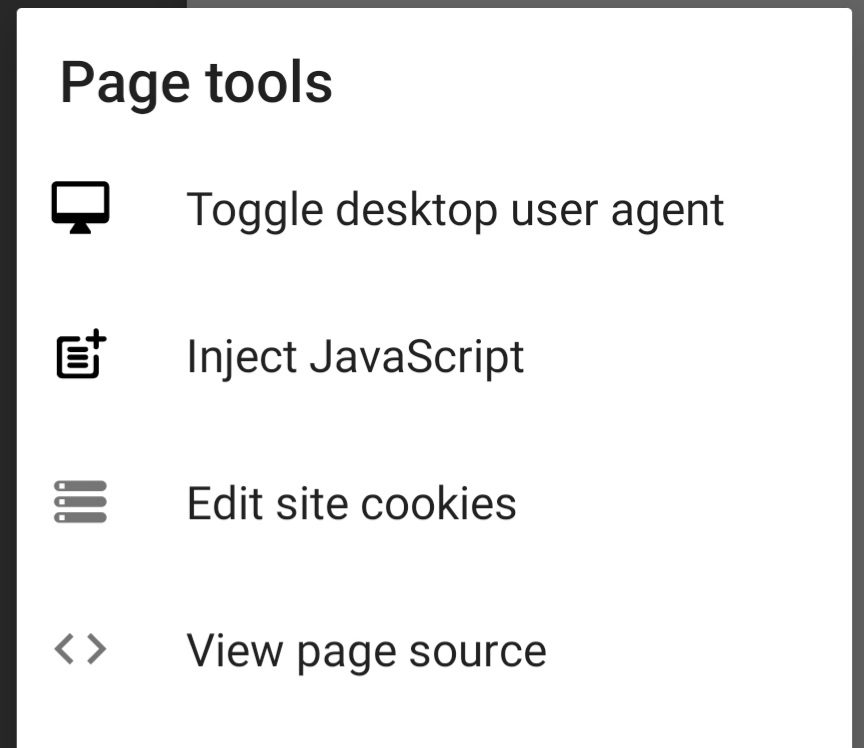Launch the JavaScript injection tool
The height and width of the screenshot is (748, 864).
355,356
